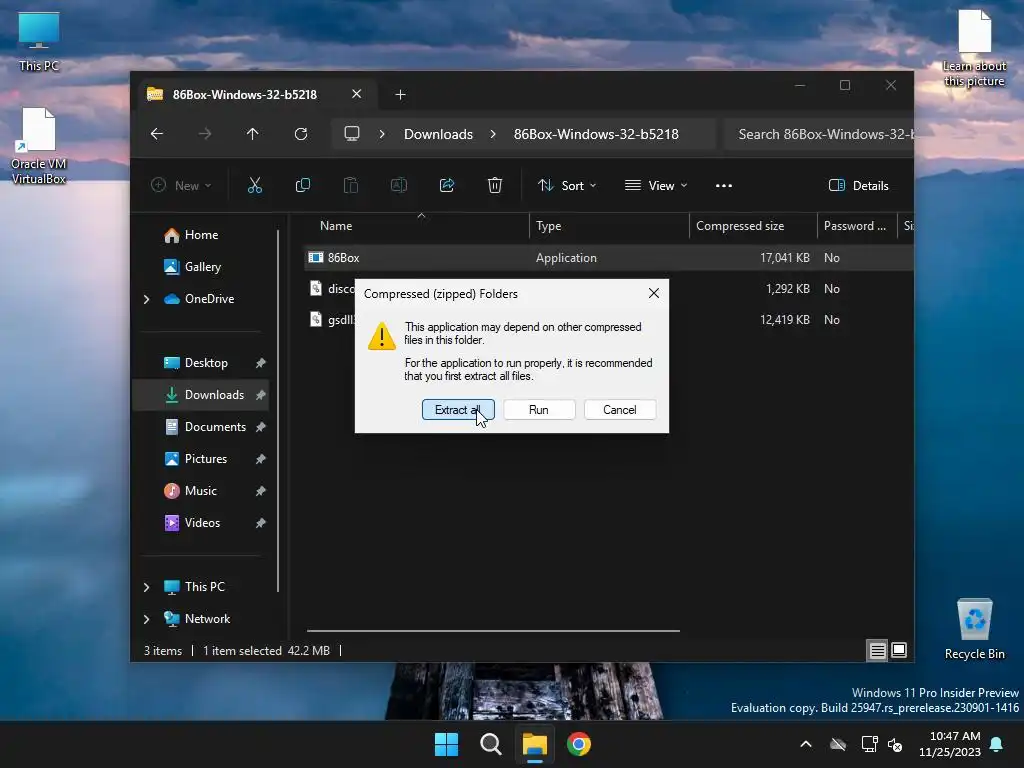
Task: Click the volume muted tray icon
Action: point(895,744)
